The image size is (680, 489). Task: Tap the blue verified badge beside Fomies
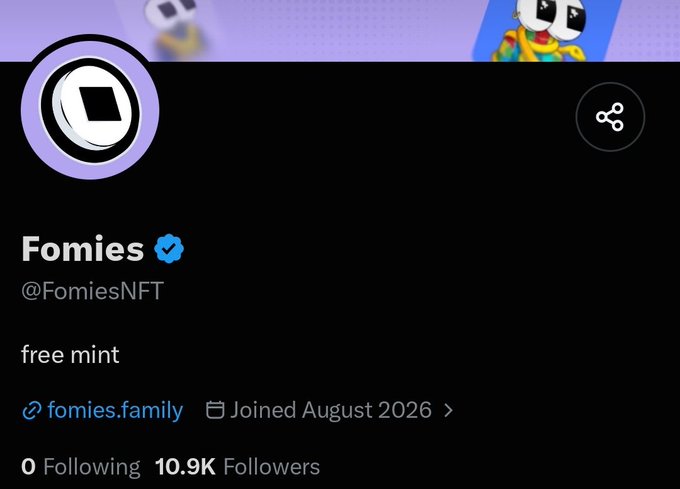coord(169,248)
